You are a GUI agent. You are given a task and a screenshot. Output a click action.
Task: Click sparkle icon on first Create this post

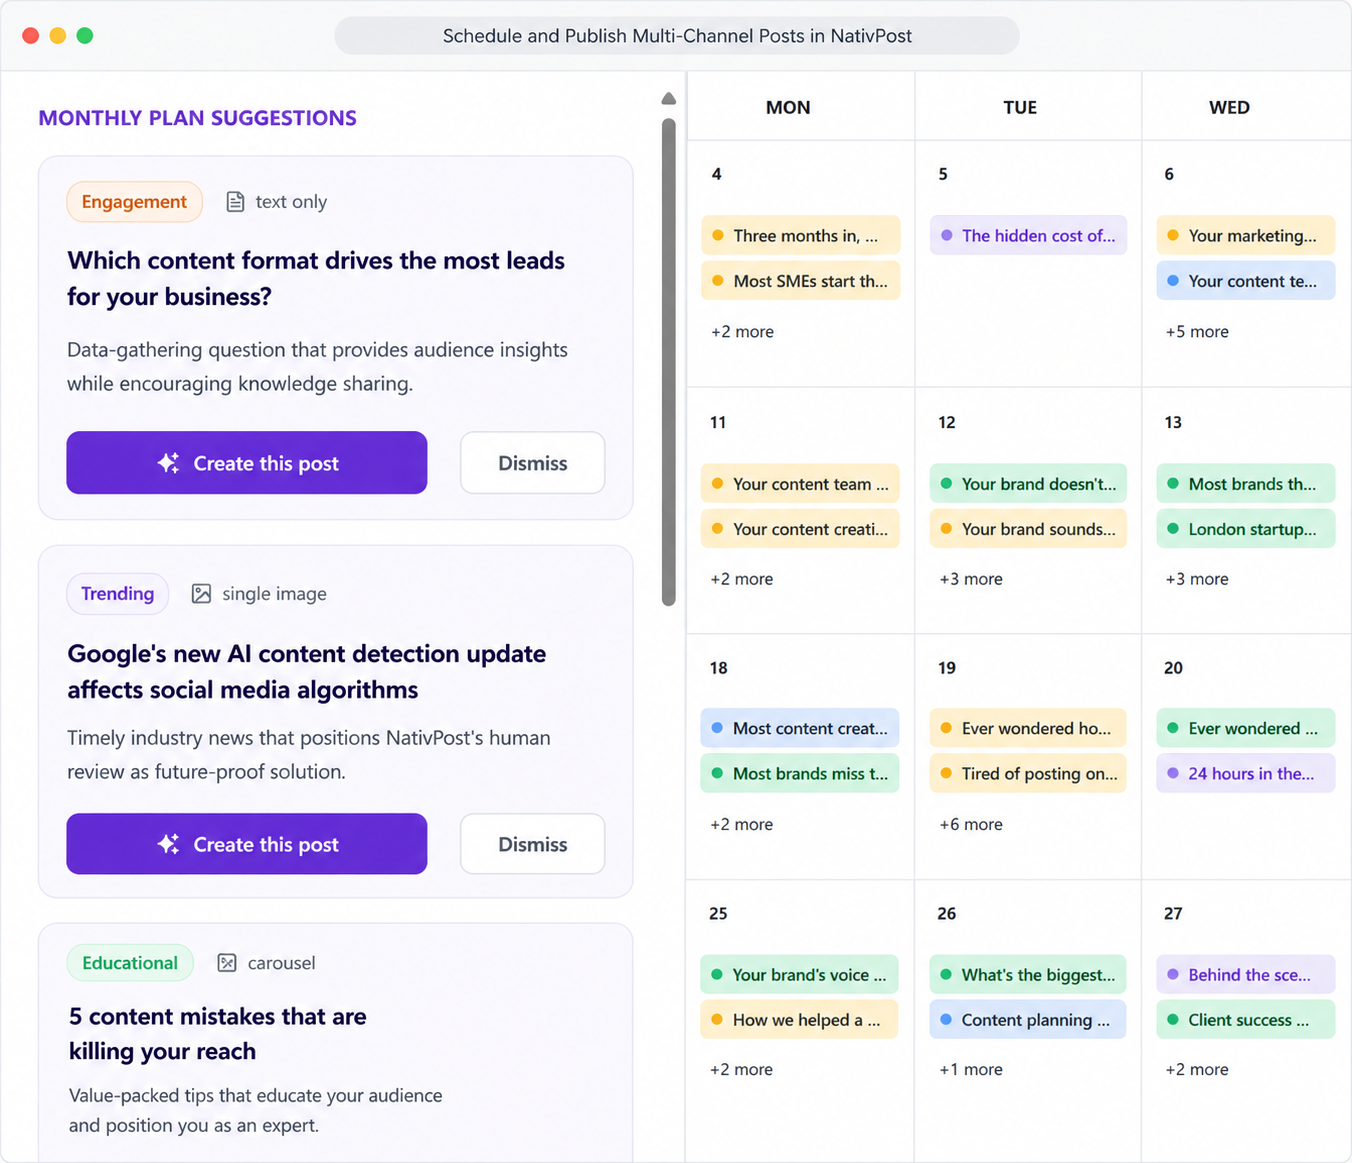(x=168, y=463)
